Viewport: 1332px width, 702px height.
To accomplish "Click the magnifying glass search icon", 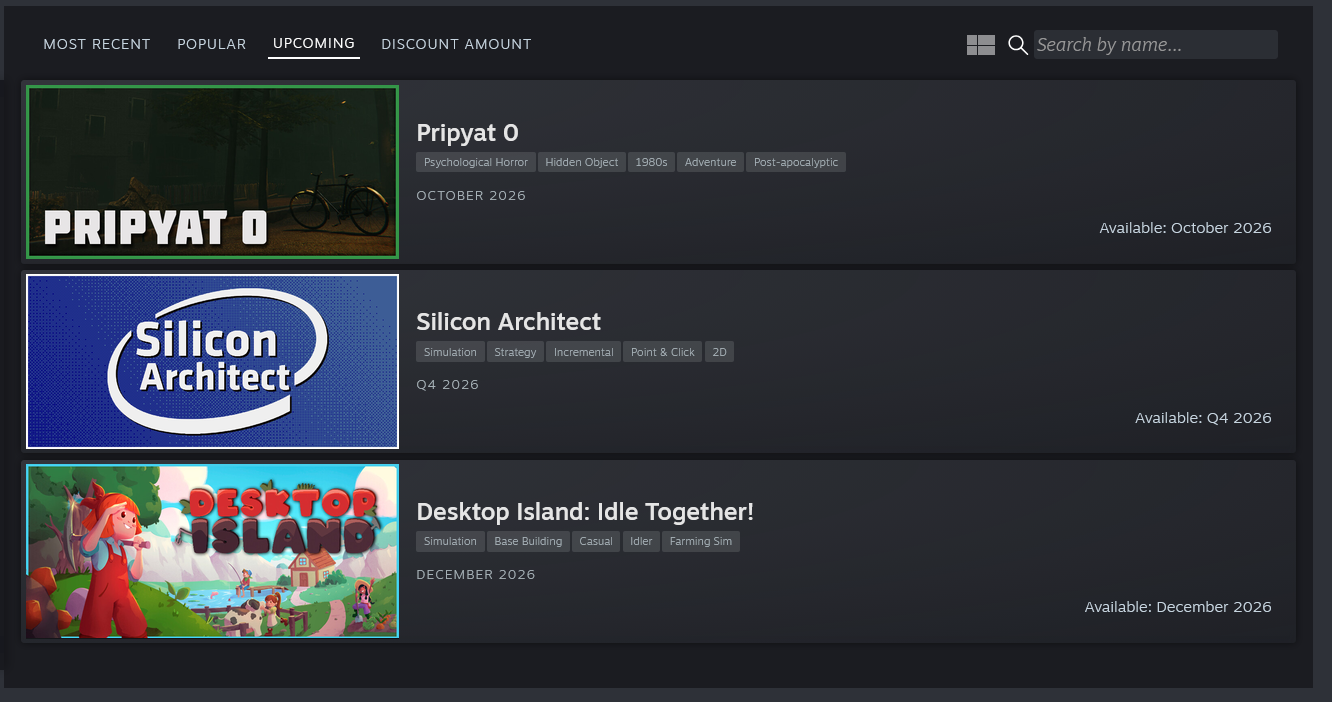I will pos(1018,45).
